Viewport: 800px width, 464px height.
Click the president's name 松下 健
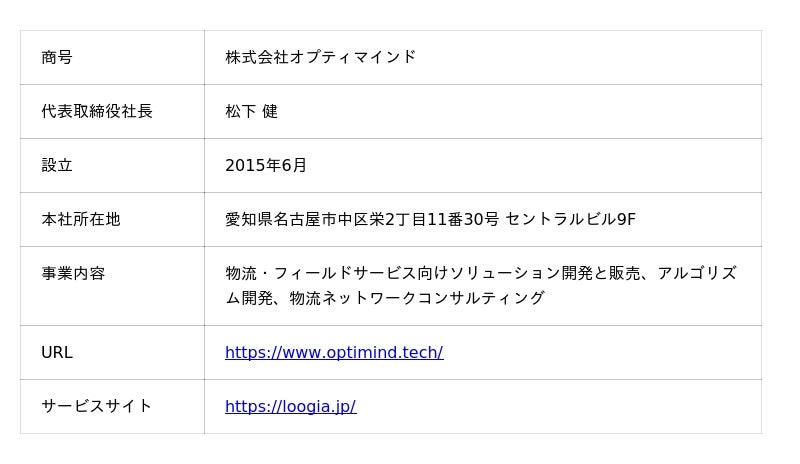[252, 111]
